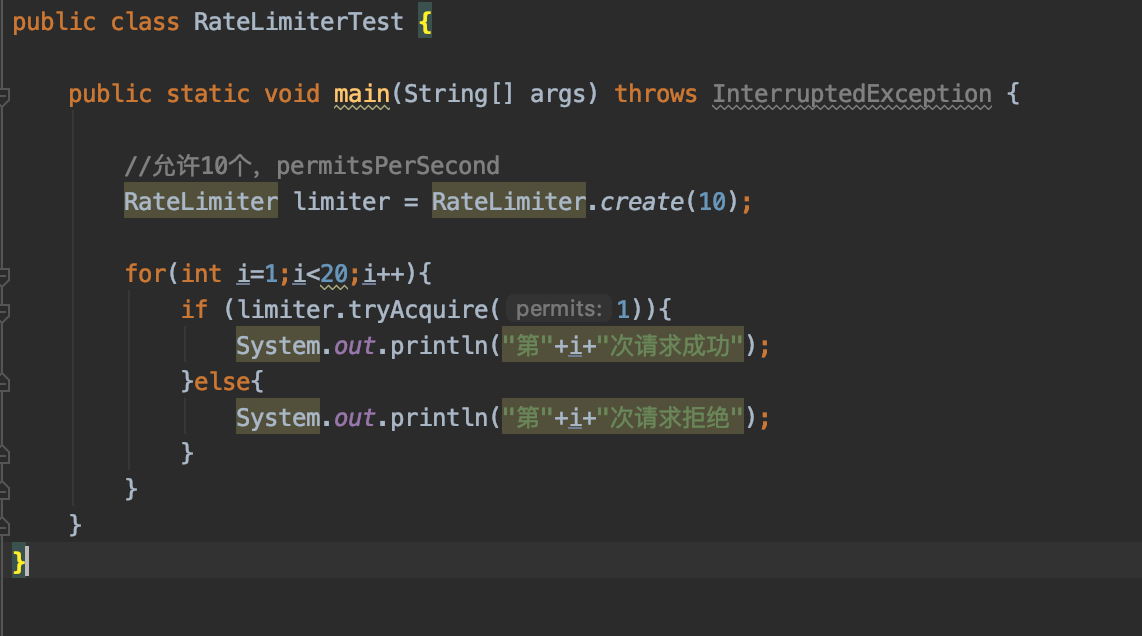Click the create method call

point(641,202)
